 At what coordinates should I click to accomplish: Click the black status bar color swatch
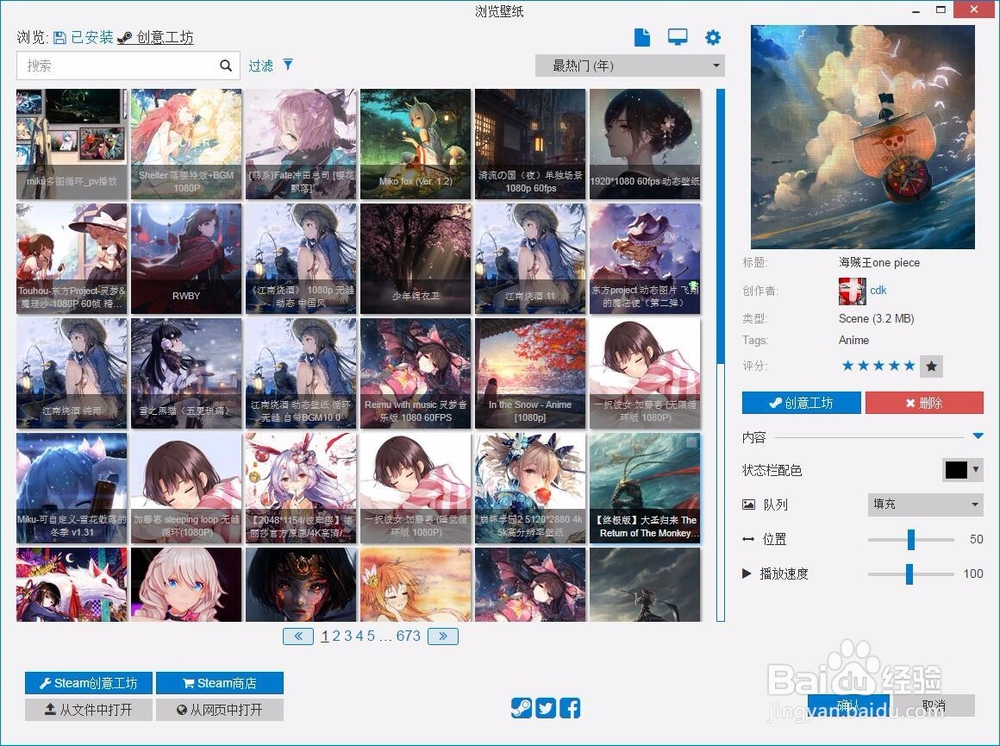pos(956,470)
